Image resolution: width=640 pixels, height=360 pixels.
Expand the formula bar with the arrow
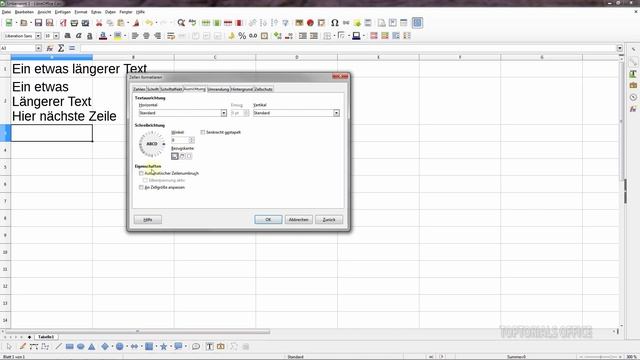tap(620, 48)
